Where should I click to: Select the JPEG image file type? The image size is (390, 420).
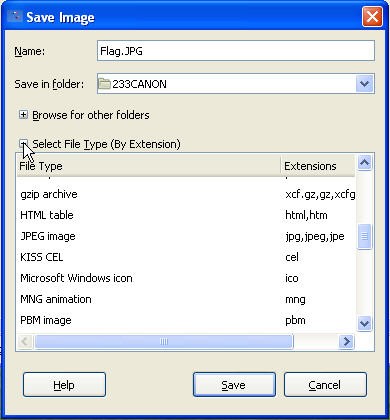click(48, 236)
